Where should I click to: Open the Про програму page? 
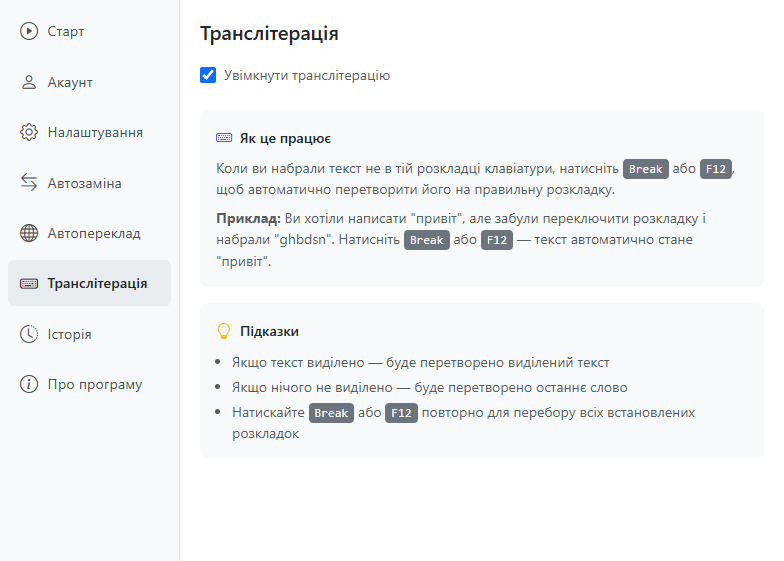90,384
